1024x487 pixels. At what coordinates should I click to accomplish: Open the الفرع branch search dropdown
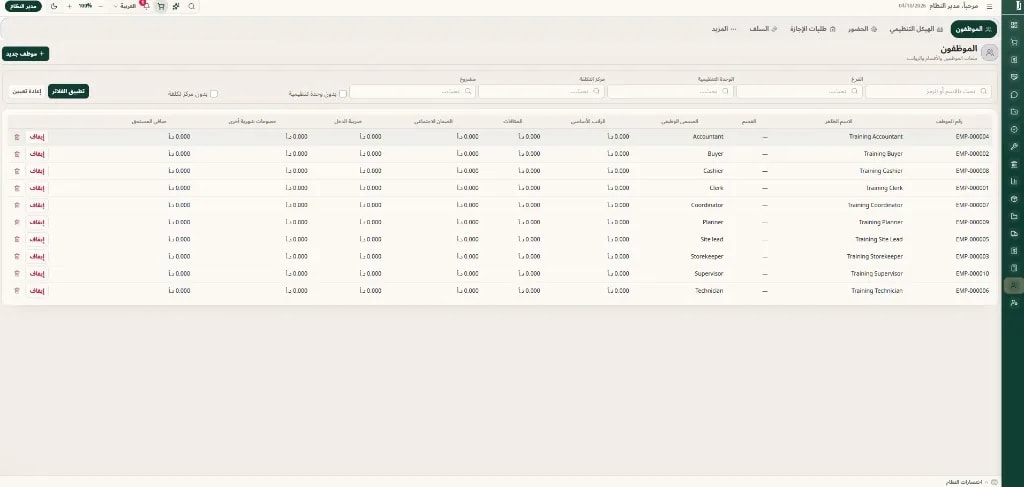[x=799, y=91]
